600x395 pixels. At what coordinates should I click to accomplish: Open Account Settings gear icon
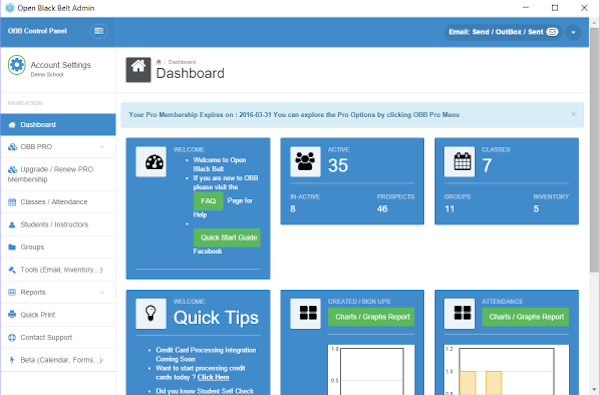click(x=17, y=65)
